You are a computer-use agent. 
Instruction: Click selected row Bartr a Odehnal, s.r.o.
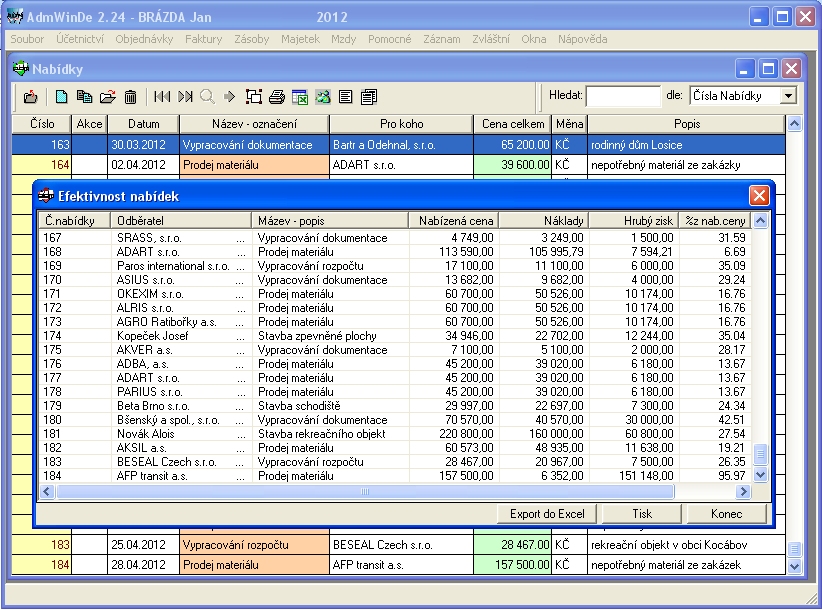pos(398,145)
